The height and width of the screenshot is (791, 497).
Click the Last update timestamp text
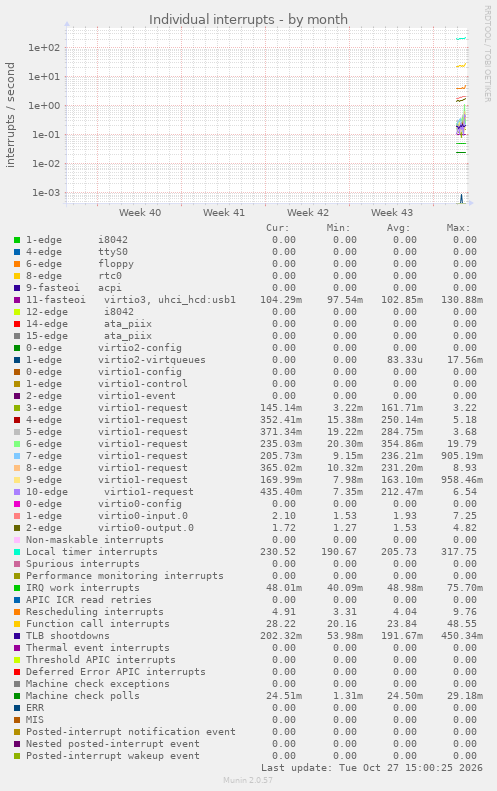coord(372,768)
